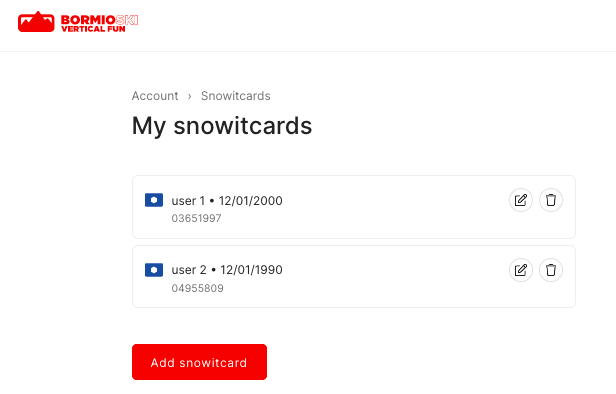This screenshot has height=394, width=616.
Task: Click the red Bormio Ski mountain logo
Action: [x=36, y=22]
